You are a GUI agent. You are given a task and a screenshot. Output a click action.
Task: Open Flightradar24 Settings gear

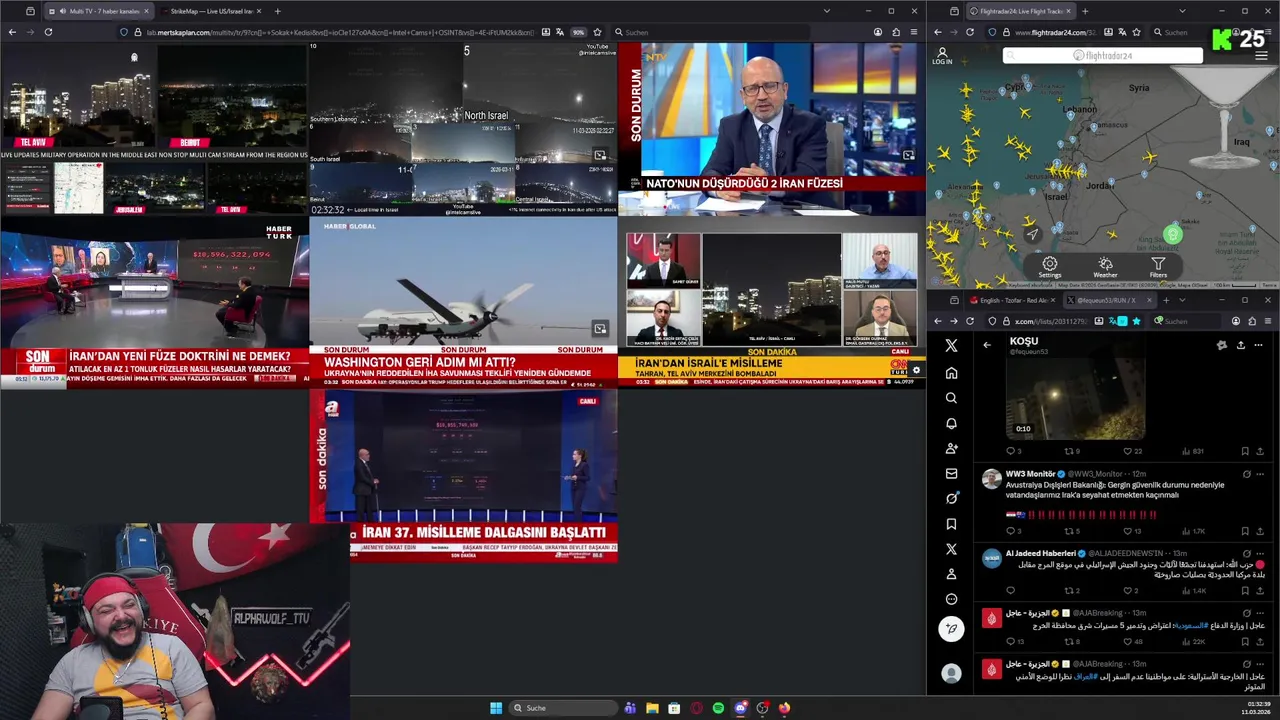pyautogui.click(x=1049, y=267)
